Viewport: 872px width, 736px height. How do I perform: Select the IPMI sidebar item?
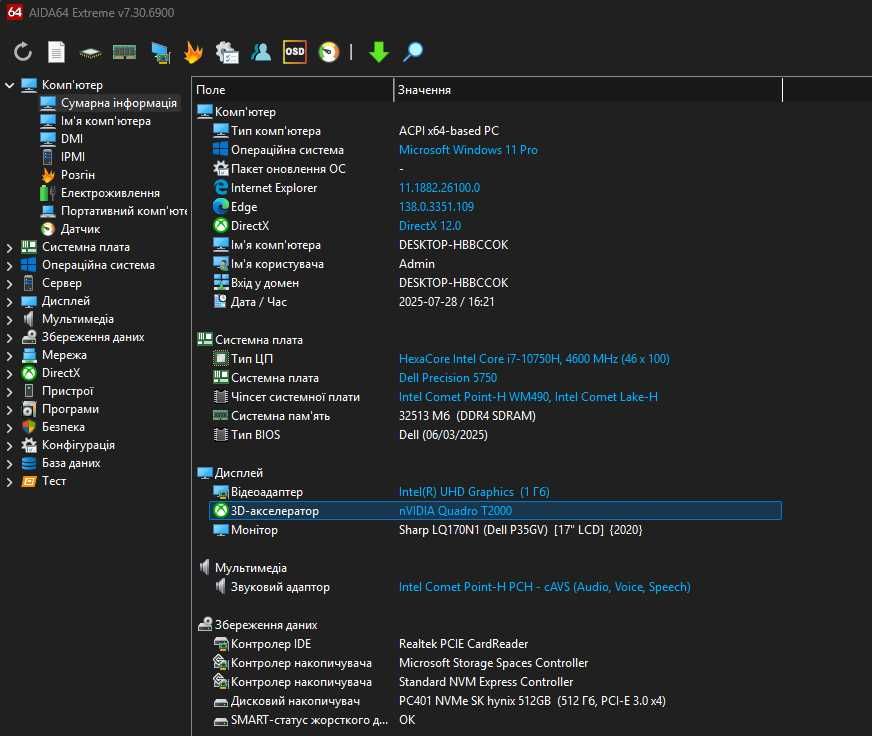pos(63,156)
